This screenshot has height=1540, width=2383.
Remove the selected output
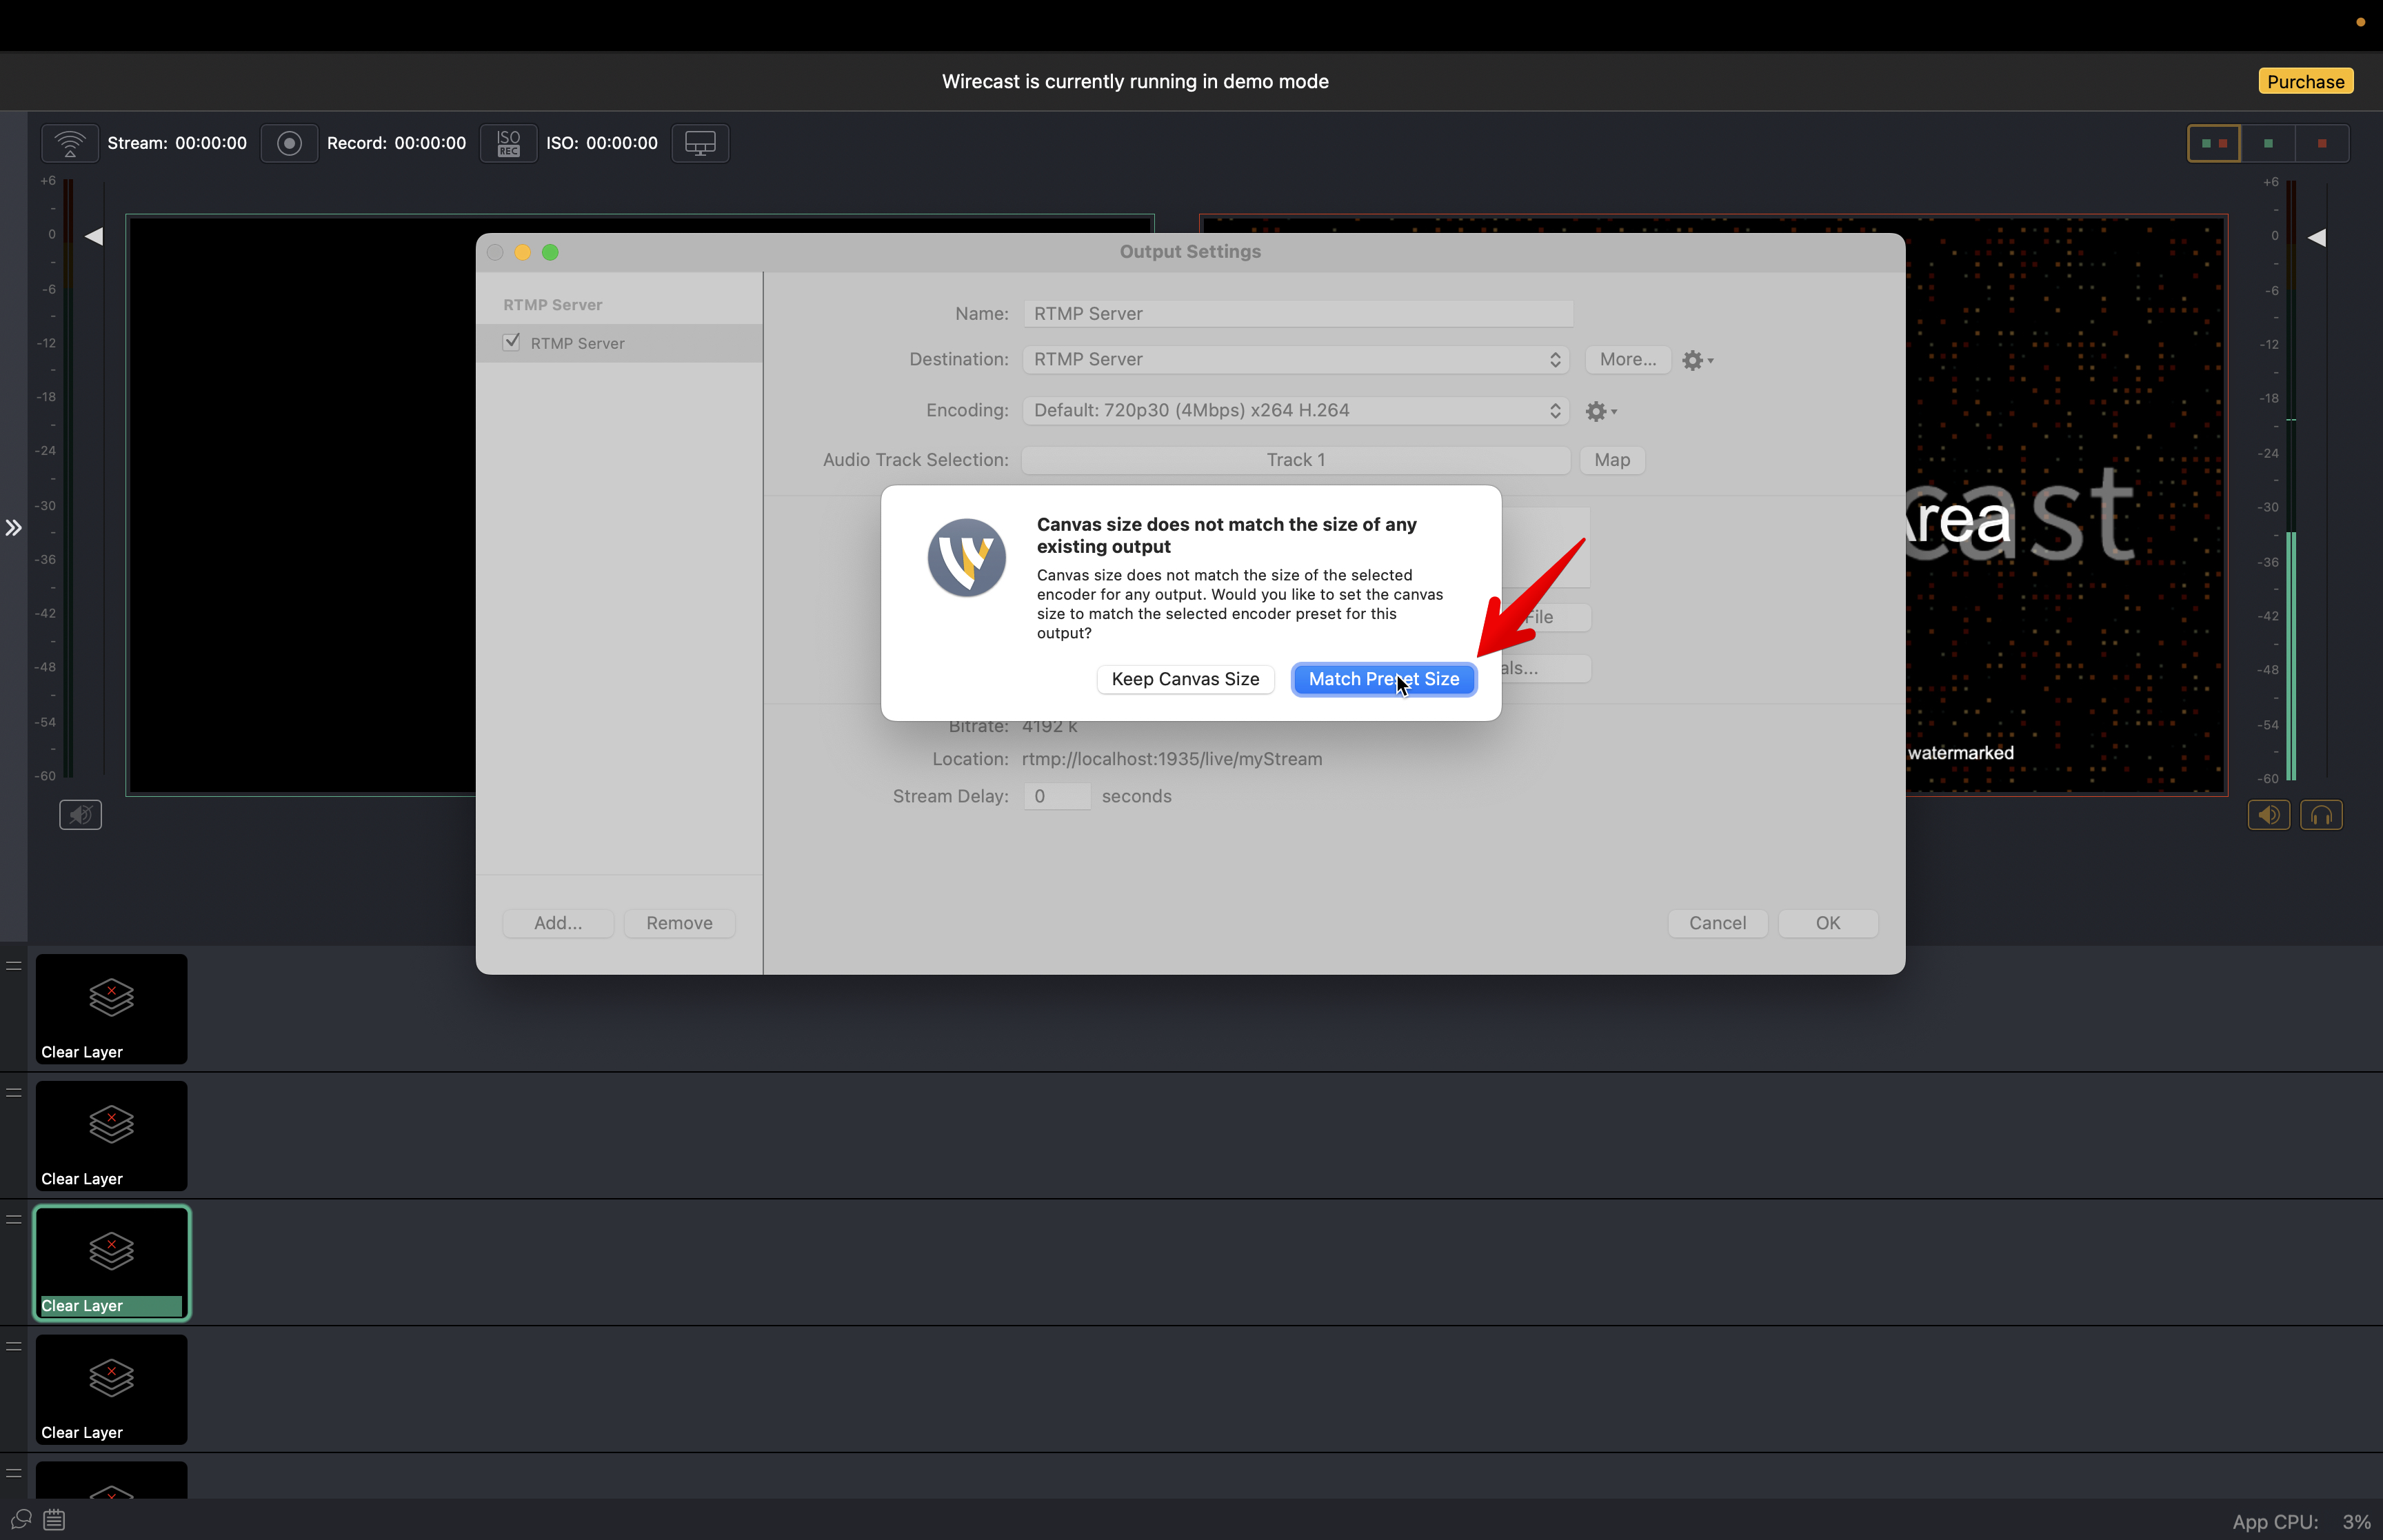679,923
